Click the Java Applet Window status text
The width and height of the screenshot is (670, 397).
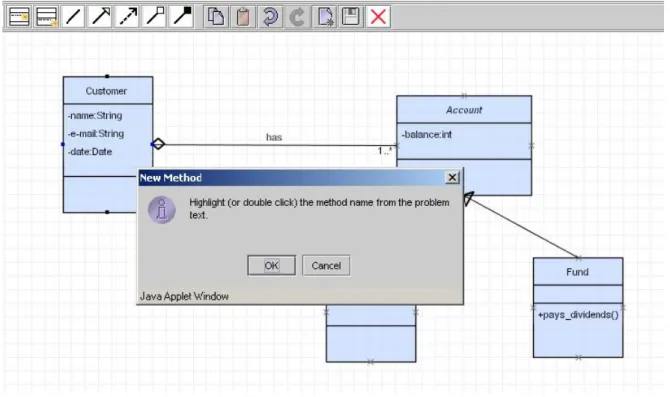(x=184, y=296)
